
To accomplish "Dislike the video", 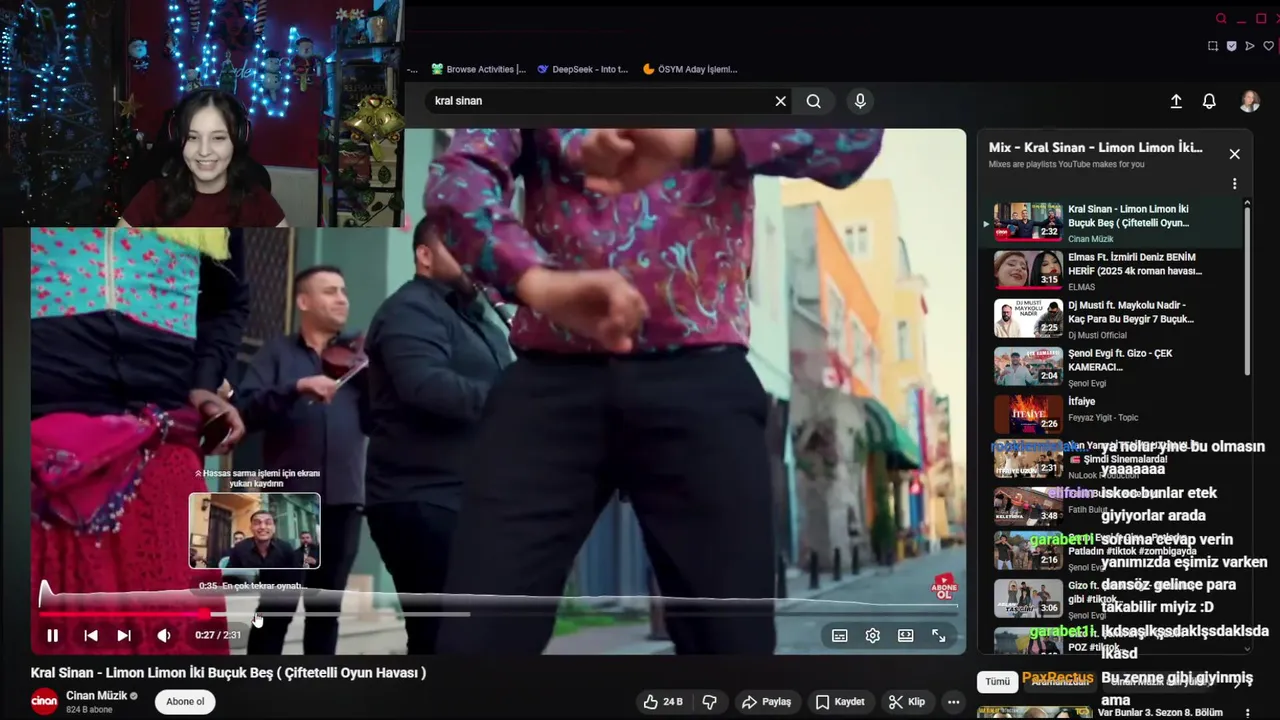I will point(710,702).
